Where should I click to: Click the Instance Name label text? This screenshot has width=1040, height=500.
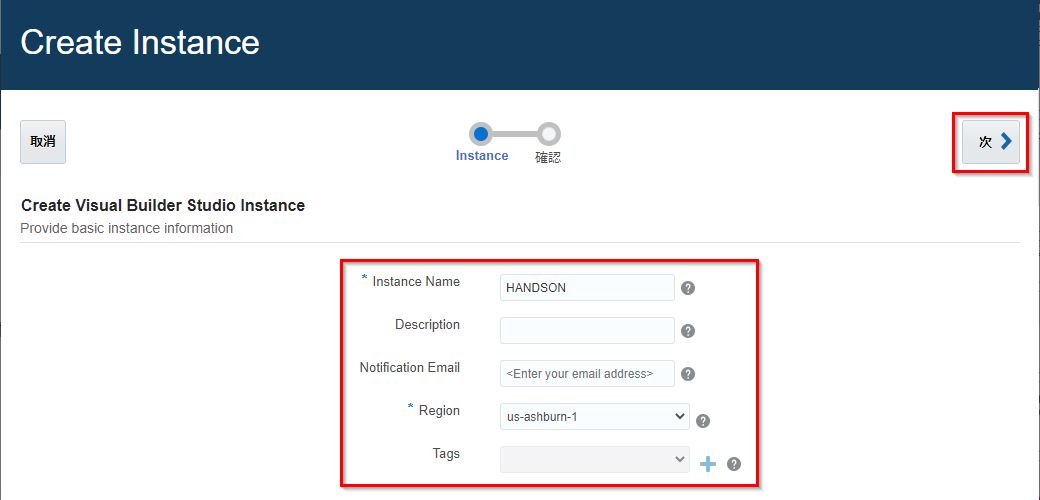click(416, 282)
